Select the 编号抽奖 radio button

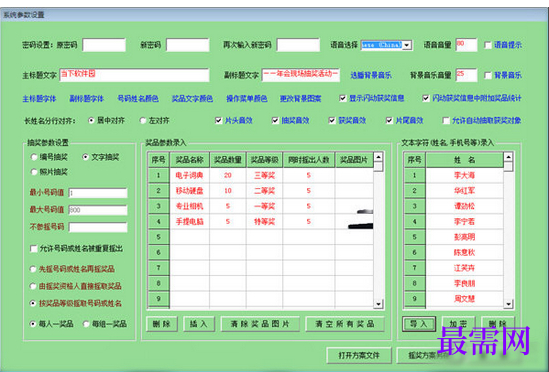pos(34,157)
